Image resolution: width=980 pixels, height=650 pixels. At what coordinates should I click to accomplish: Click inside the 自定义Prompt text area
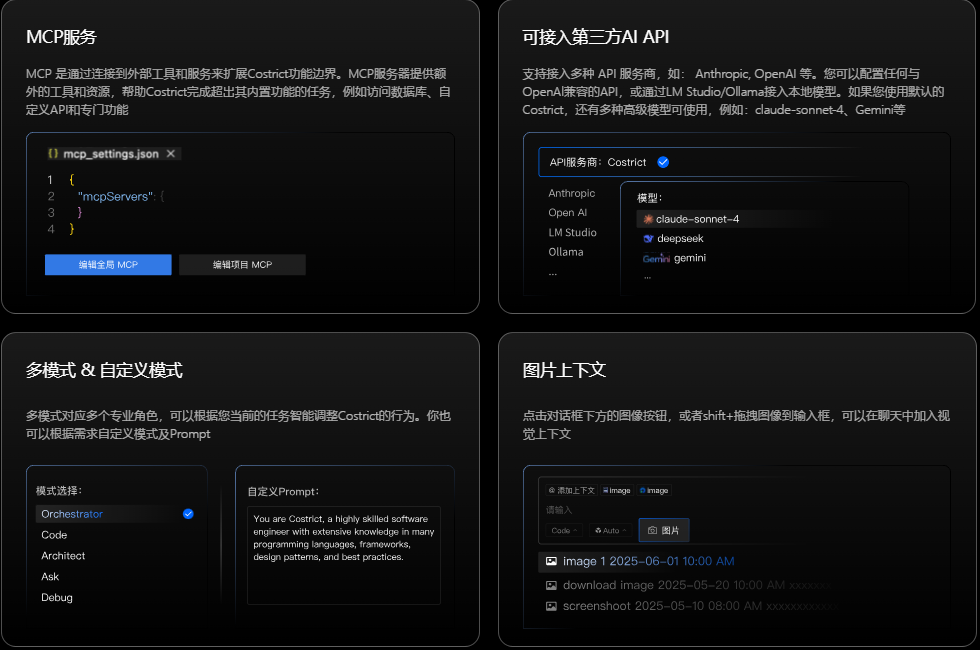click(x=344, y=555)
